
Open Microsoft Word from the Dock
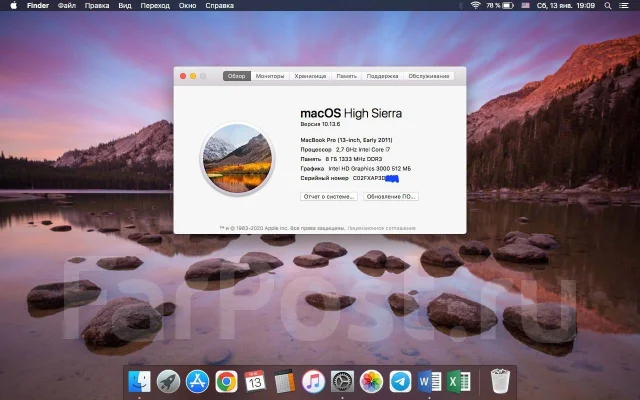[x=429, y=382]
